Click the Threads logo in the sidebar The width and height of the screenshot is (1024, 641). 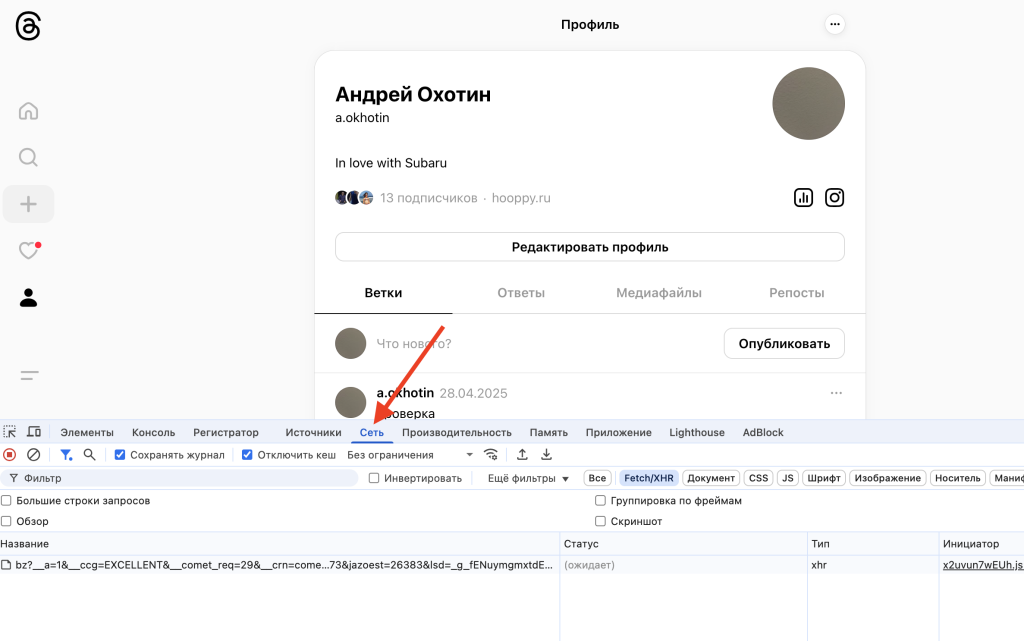click(x=28, y=26)
